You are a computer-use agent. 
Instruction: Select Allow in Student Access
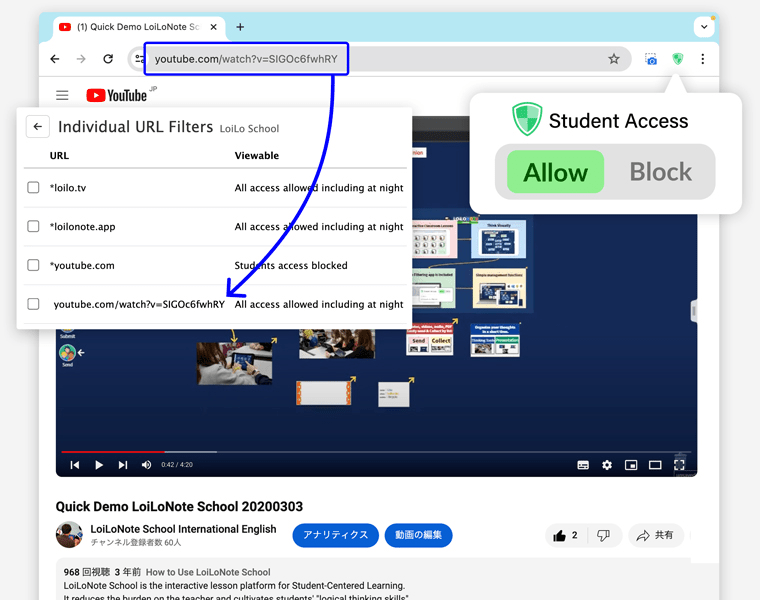(x=555, y=172)
